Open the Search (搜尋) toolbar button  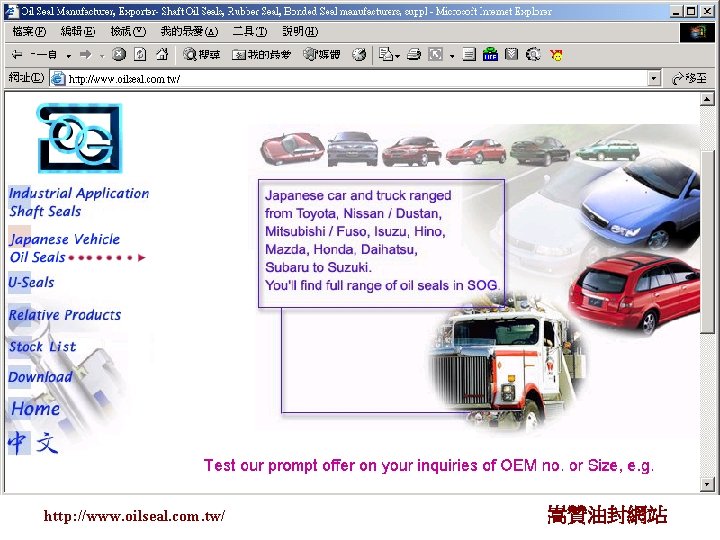[201, 55]
